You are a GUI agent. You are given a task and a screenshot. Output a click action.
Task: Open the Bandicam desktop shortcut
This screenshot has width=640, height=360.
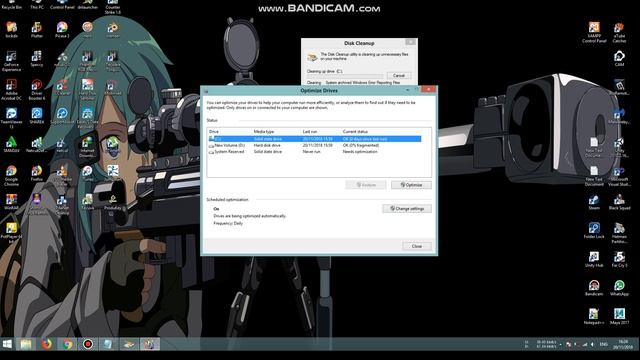tap(594, 288)
